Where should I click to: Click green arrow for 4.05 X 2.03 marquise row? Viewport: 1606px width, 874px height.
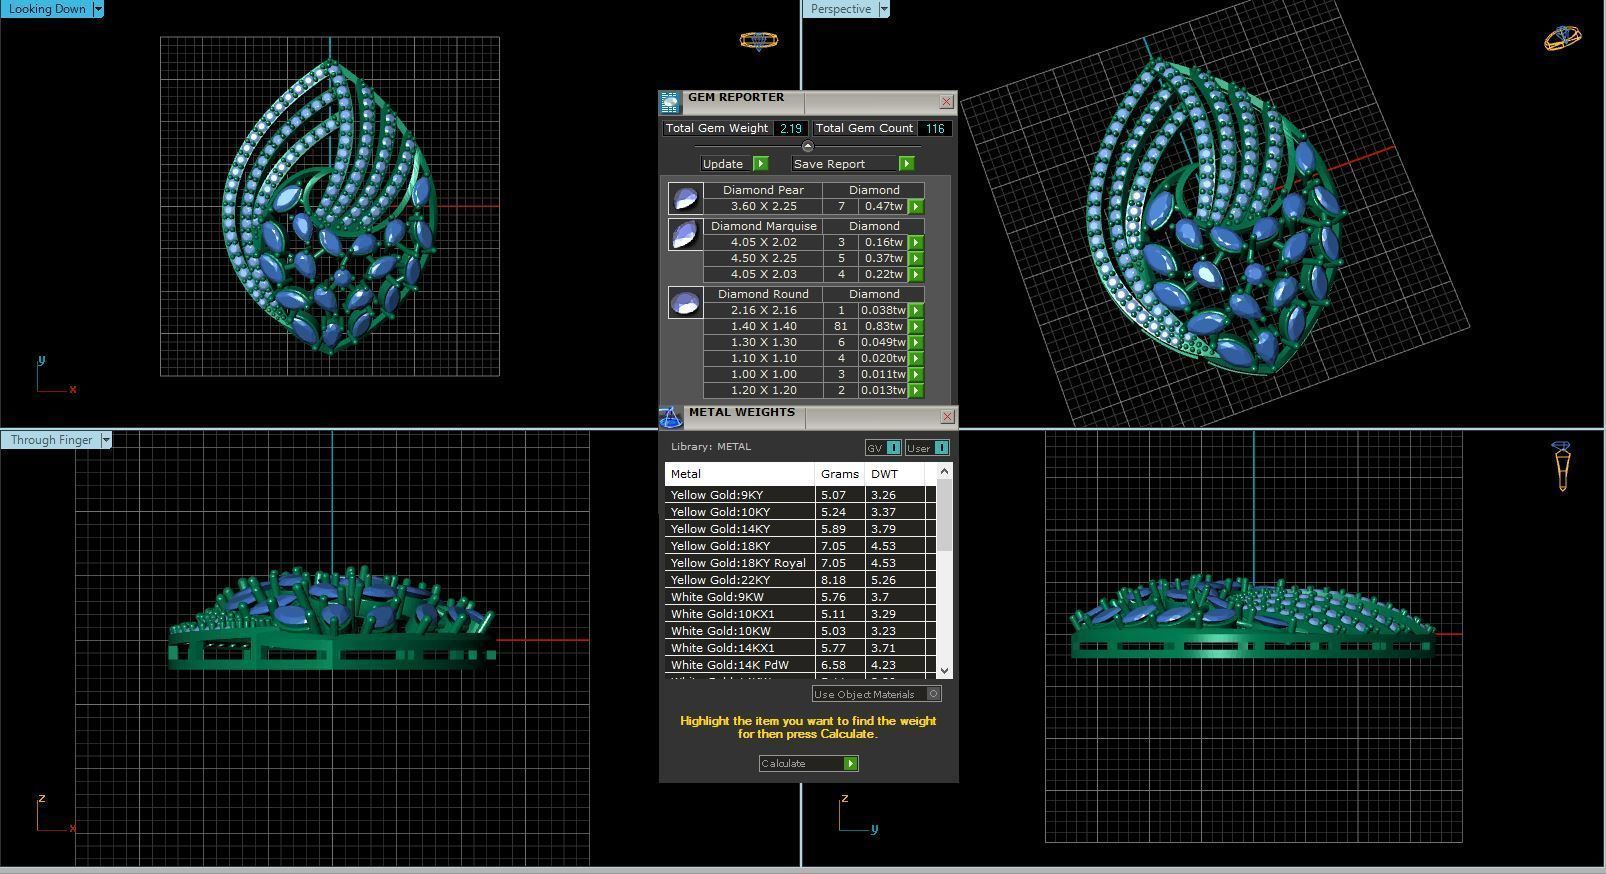tap(915, 274)
